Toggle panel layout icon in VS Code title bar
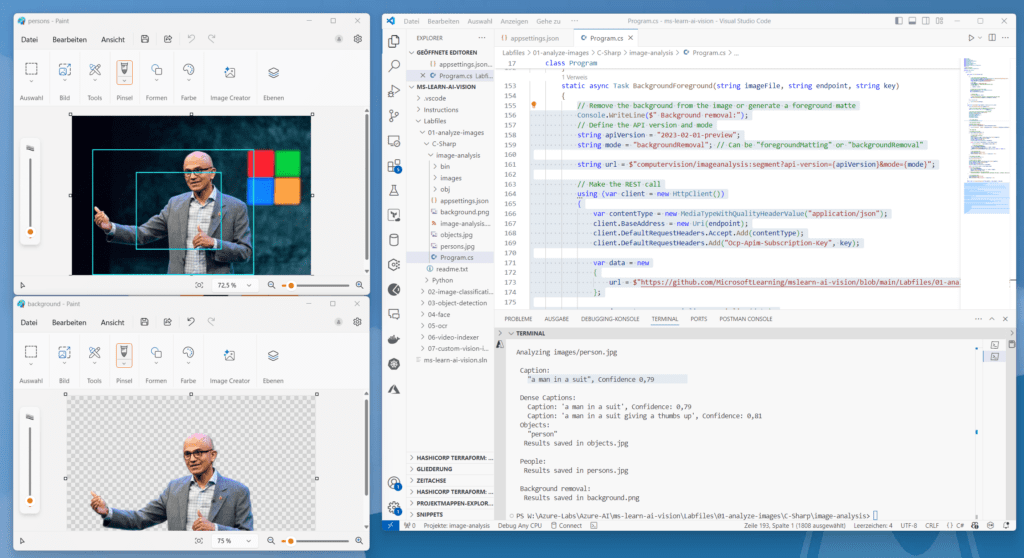 point(912,21)
